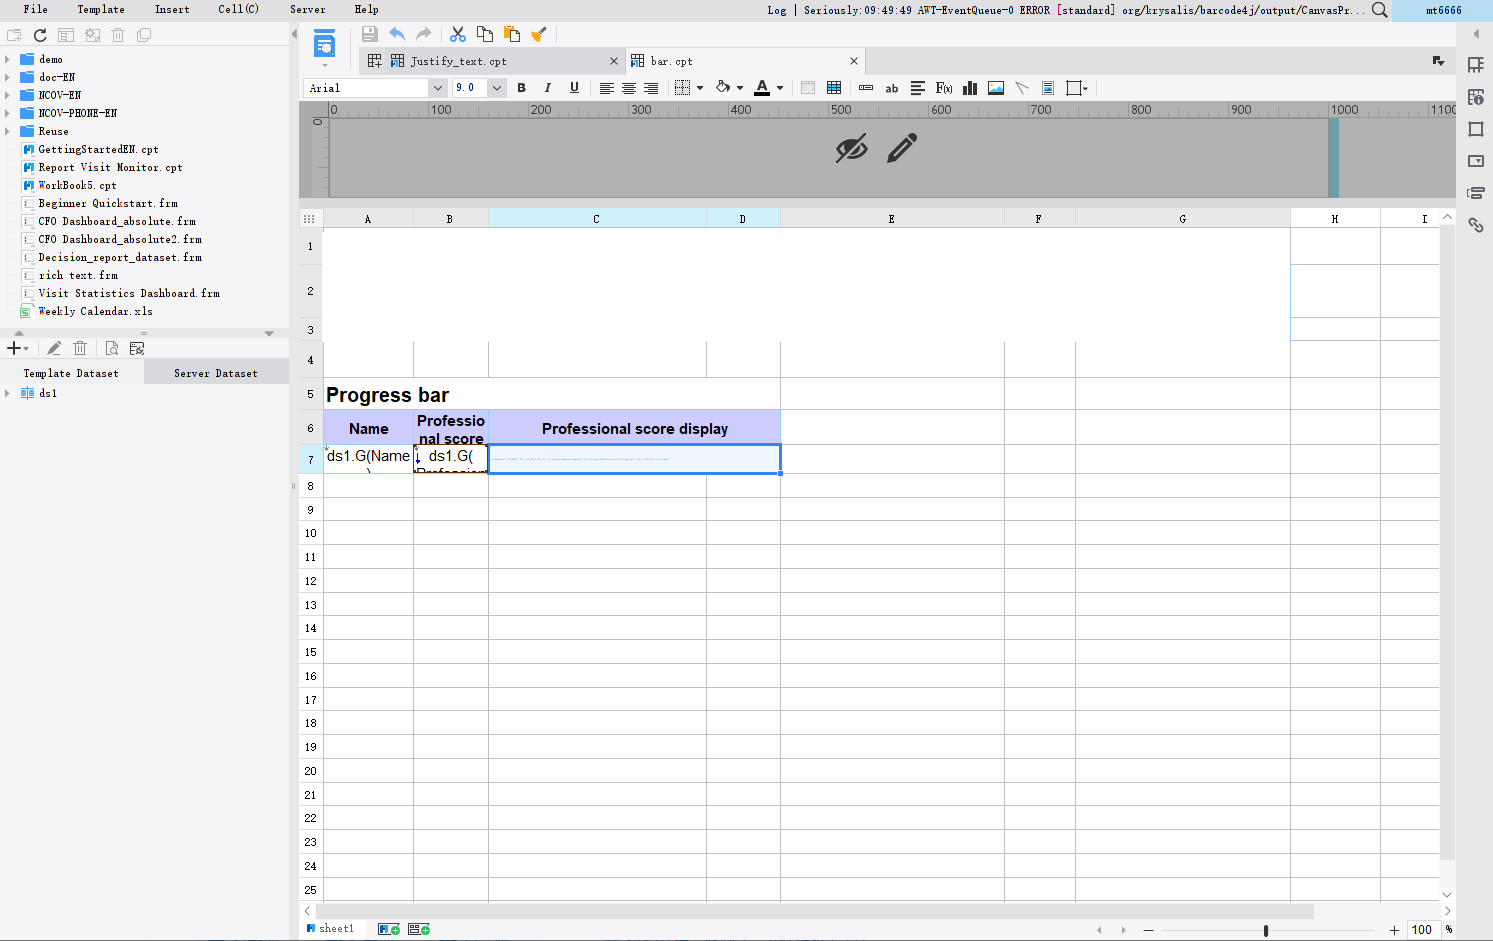Image resolution: width=1493 pixels, height=941 pixels.
Task: Switch to the Server Dataset tab
Action: coord(215,372)
